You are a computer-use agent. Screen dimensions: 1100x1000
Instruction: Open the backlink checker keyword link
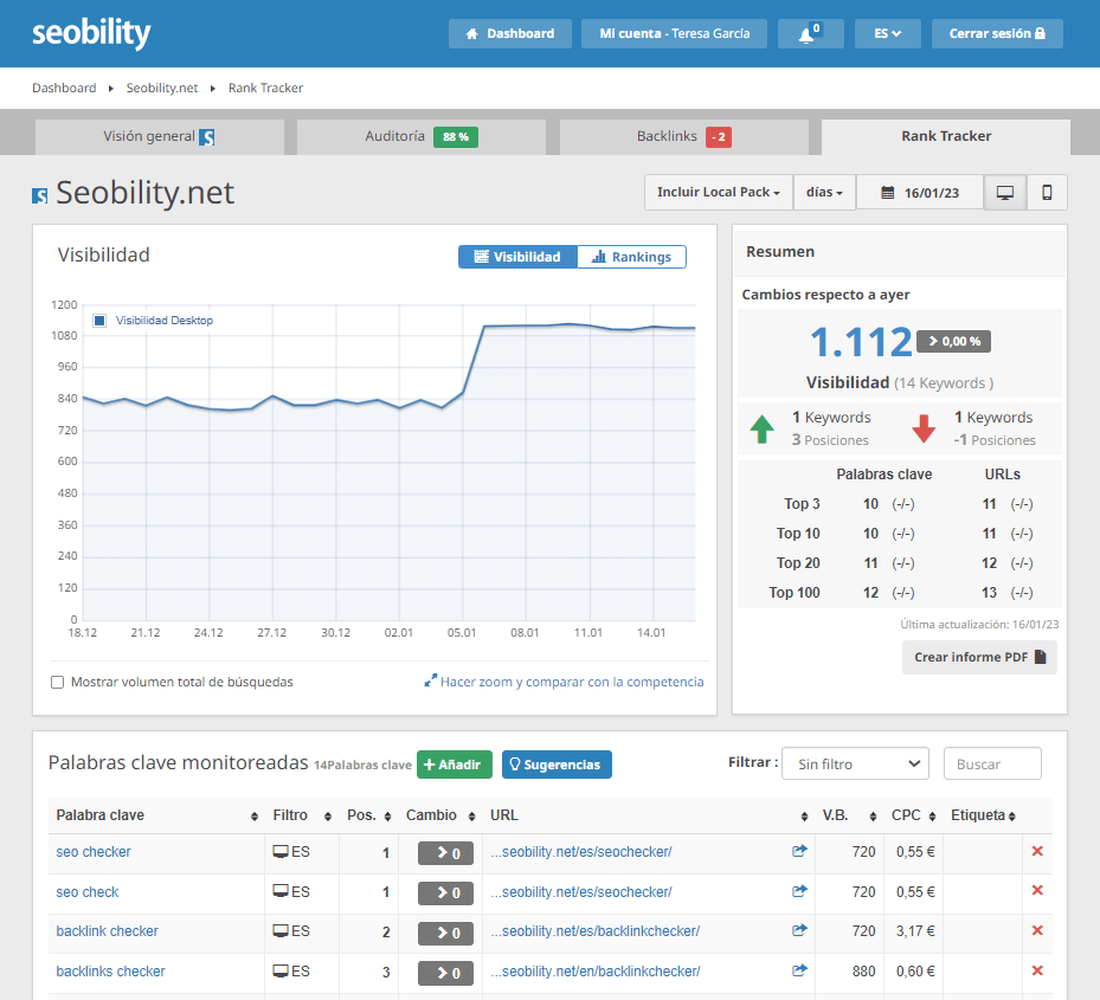(107, 931)
